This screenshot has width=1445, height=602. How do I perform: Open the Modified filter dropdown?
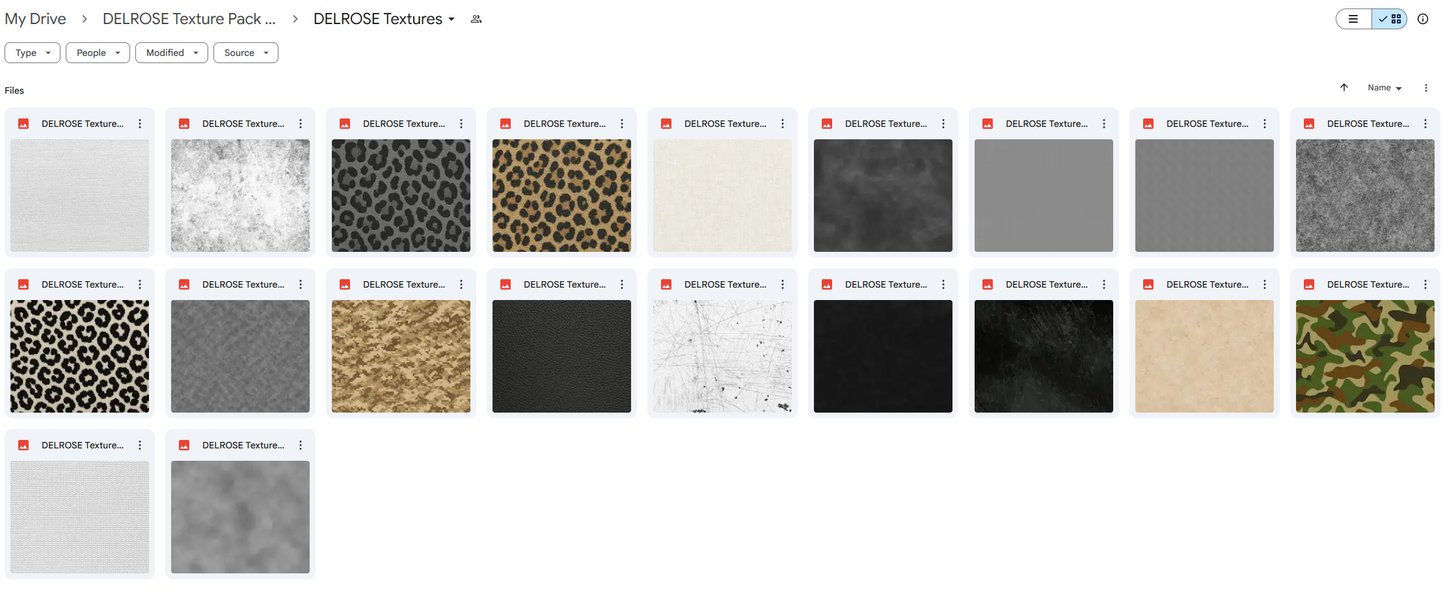[171, 52]
